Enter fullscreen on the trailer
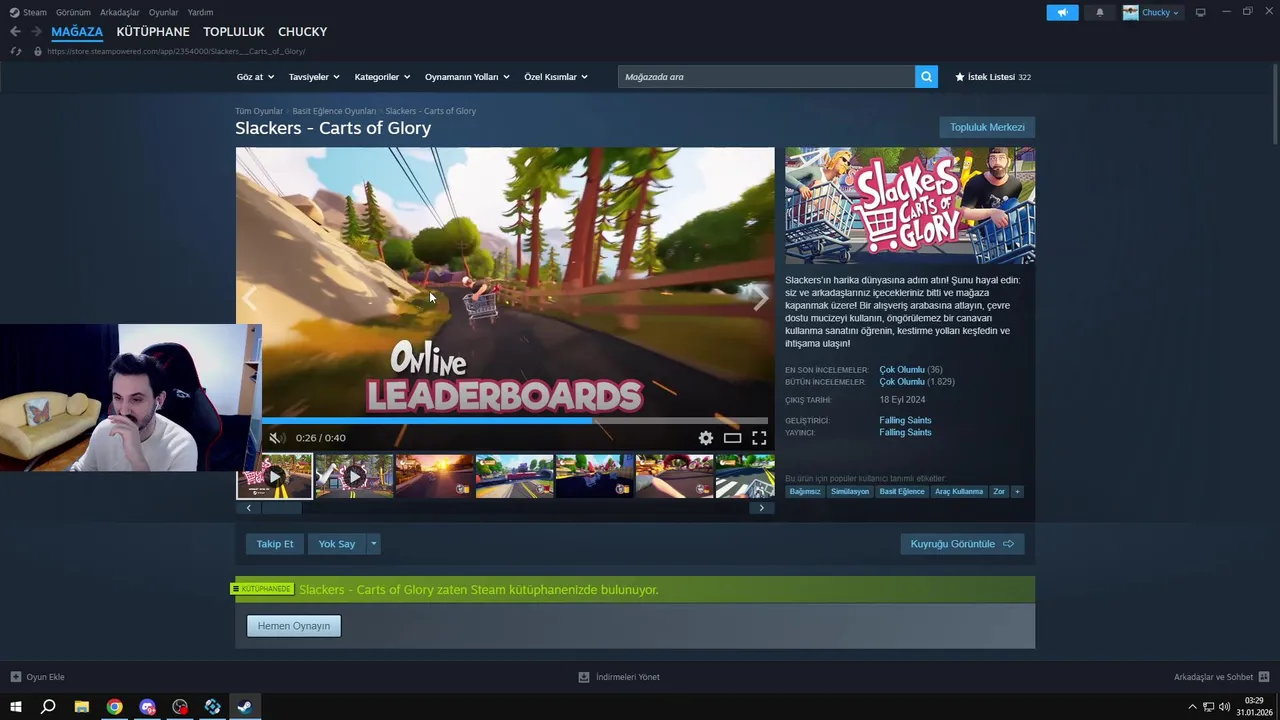The width and height of the screenshot is (1280, 720). coord(759,438)
